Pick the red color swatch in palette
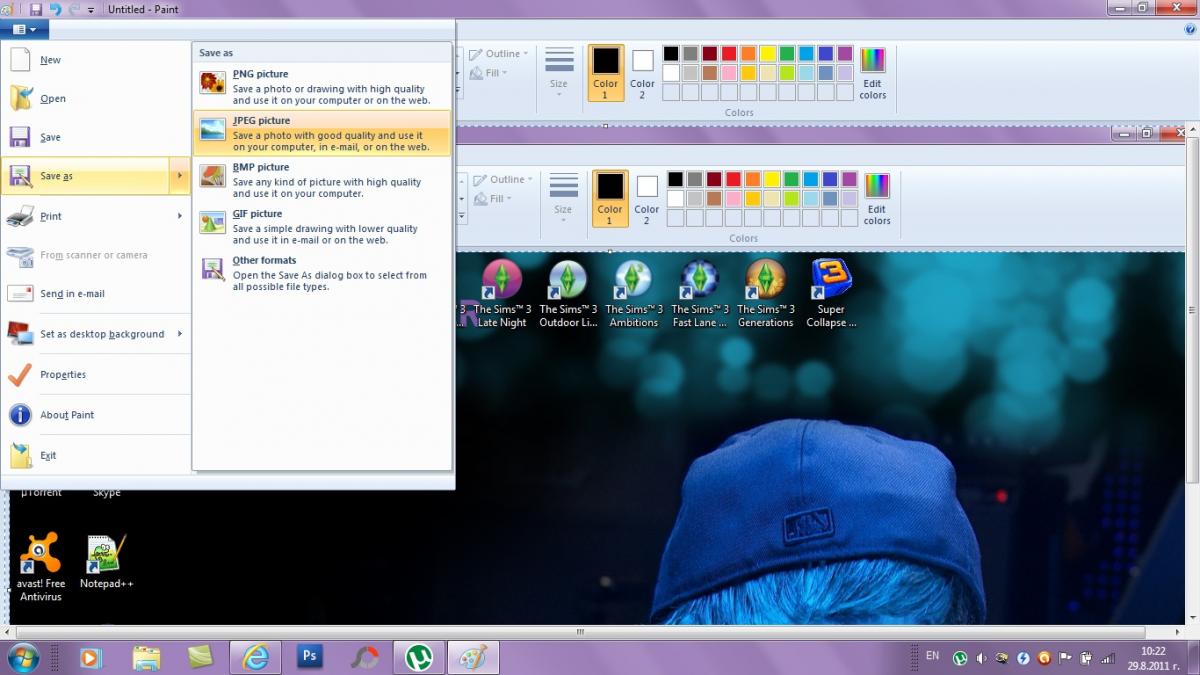The width and height of the screenshot is (1200, 675). tap(729, 54)
